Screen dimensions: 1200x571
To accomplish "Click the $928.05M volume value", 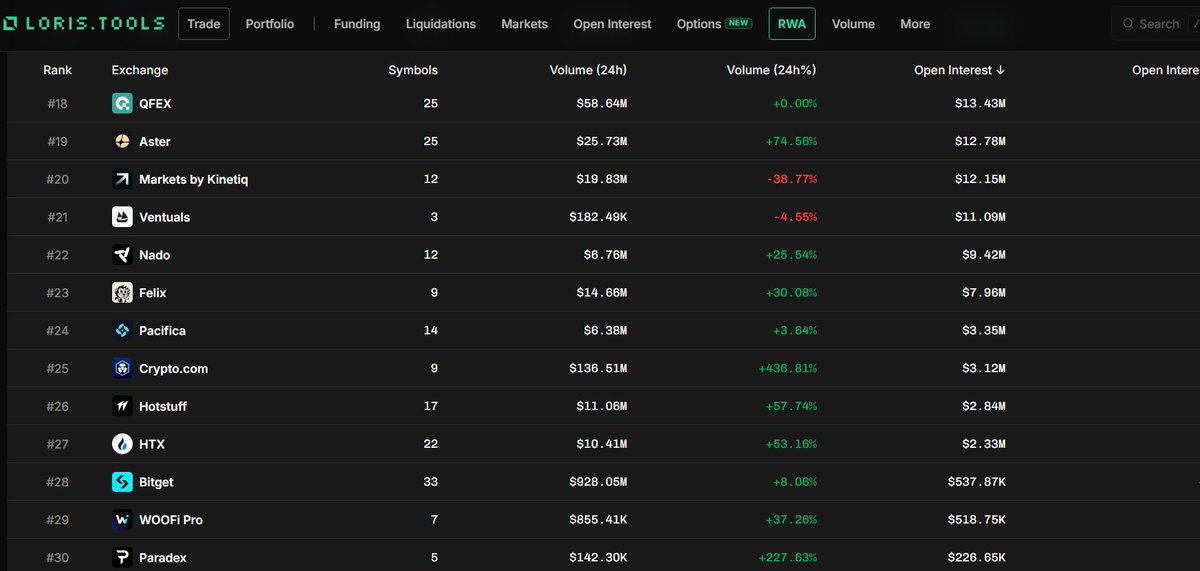I will 596,482.
